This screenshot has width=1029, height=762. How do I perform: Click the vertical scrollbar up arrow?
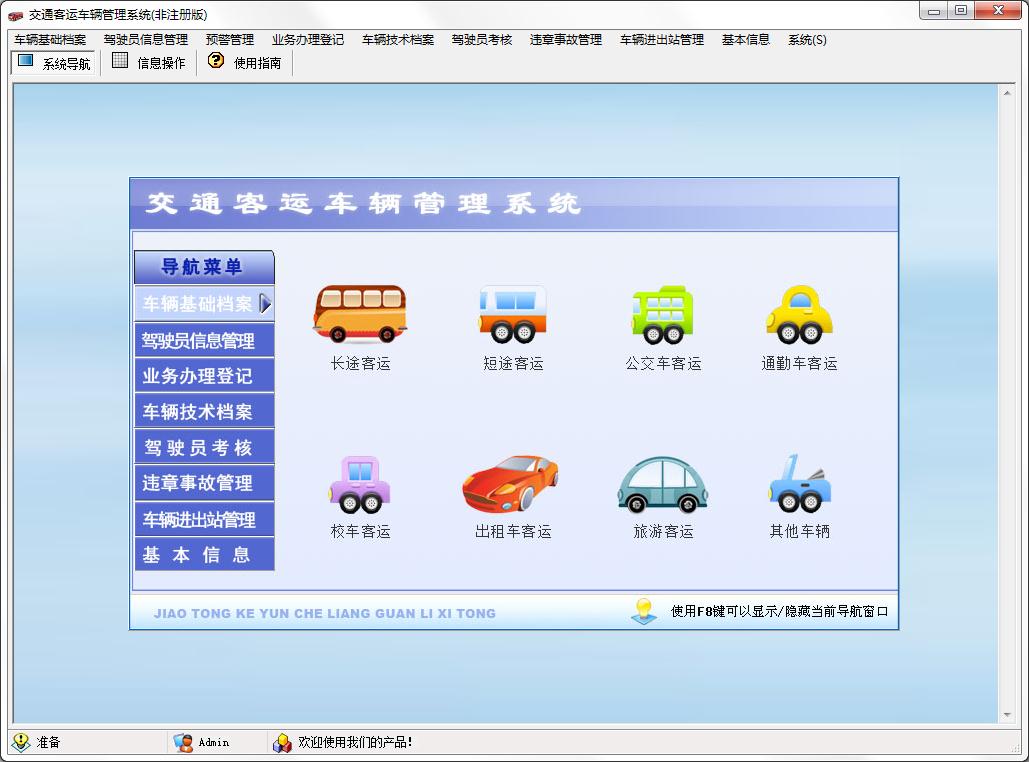pos(1007,93)
